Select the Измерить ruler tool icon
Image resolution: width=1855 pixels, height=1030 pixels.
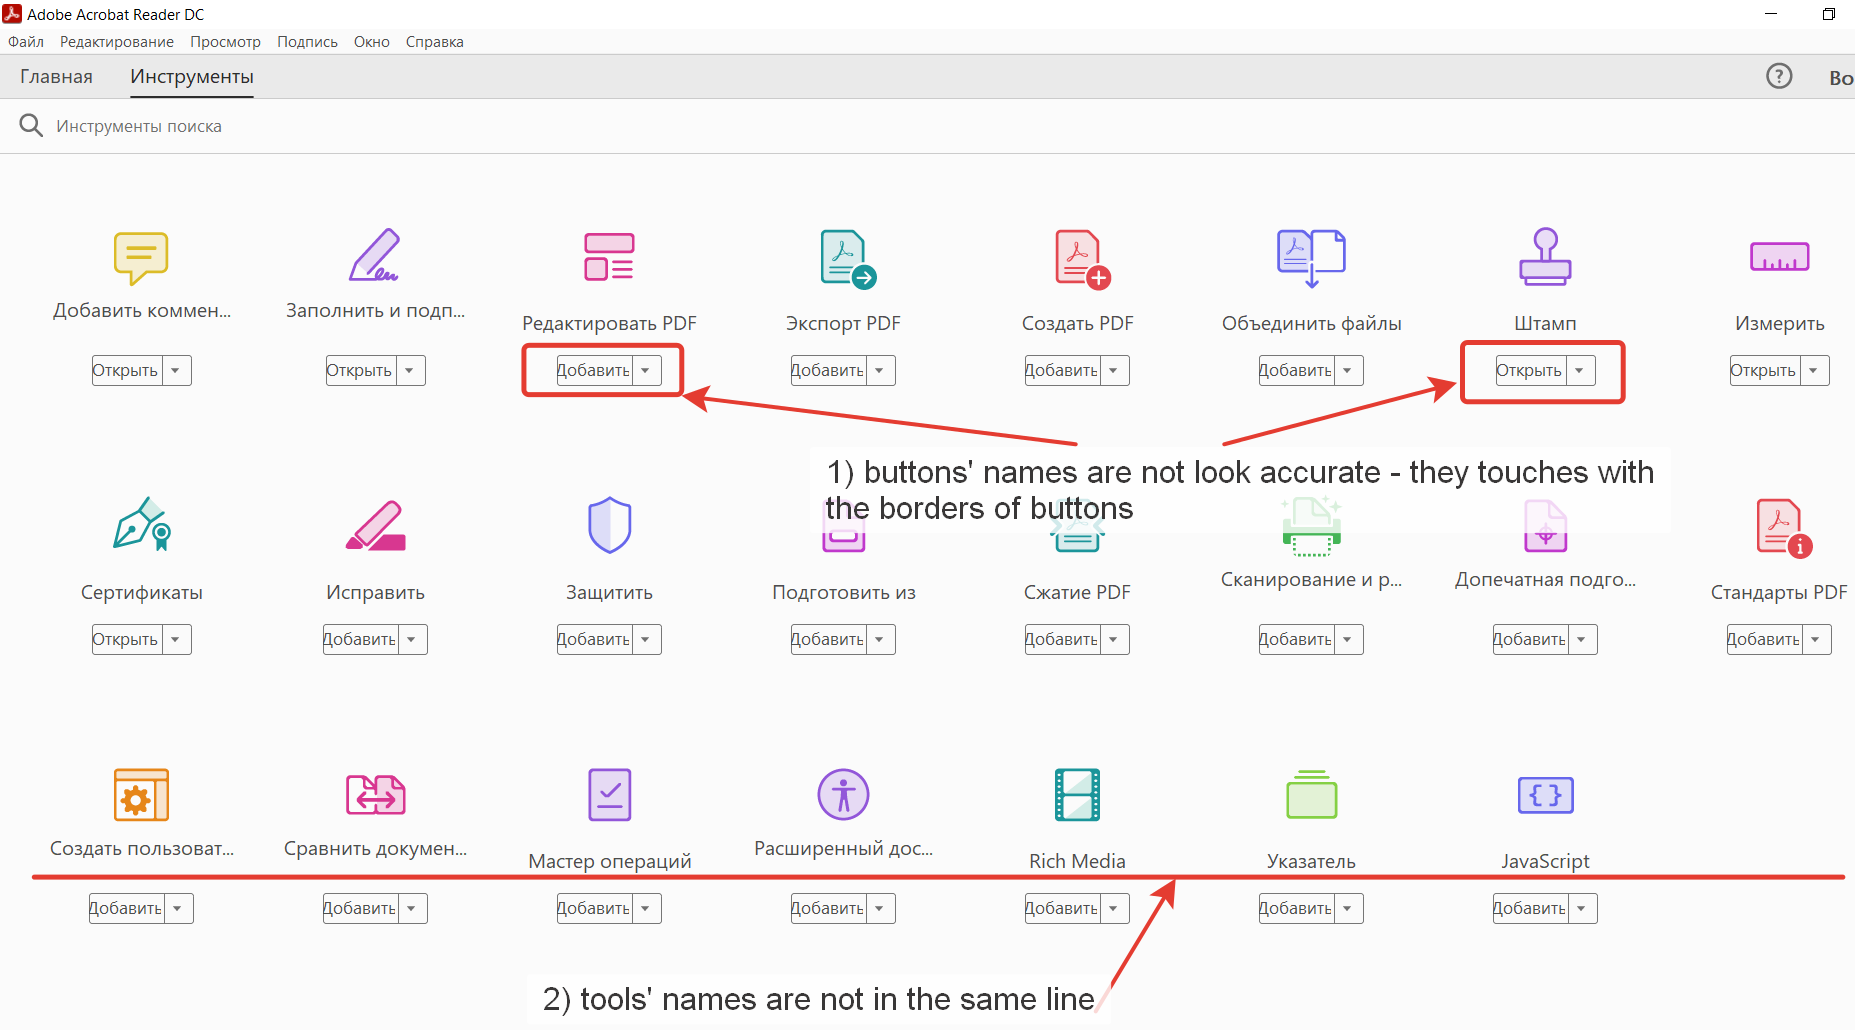pyautogui.click(x=1779, y=257)
